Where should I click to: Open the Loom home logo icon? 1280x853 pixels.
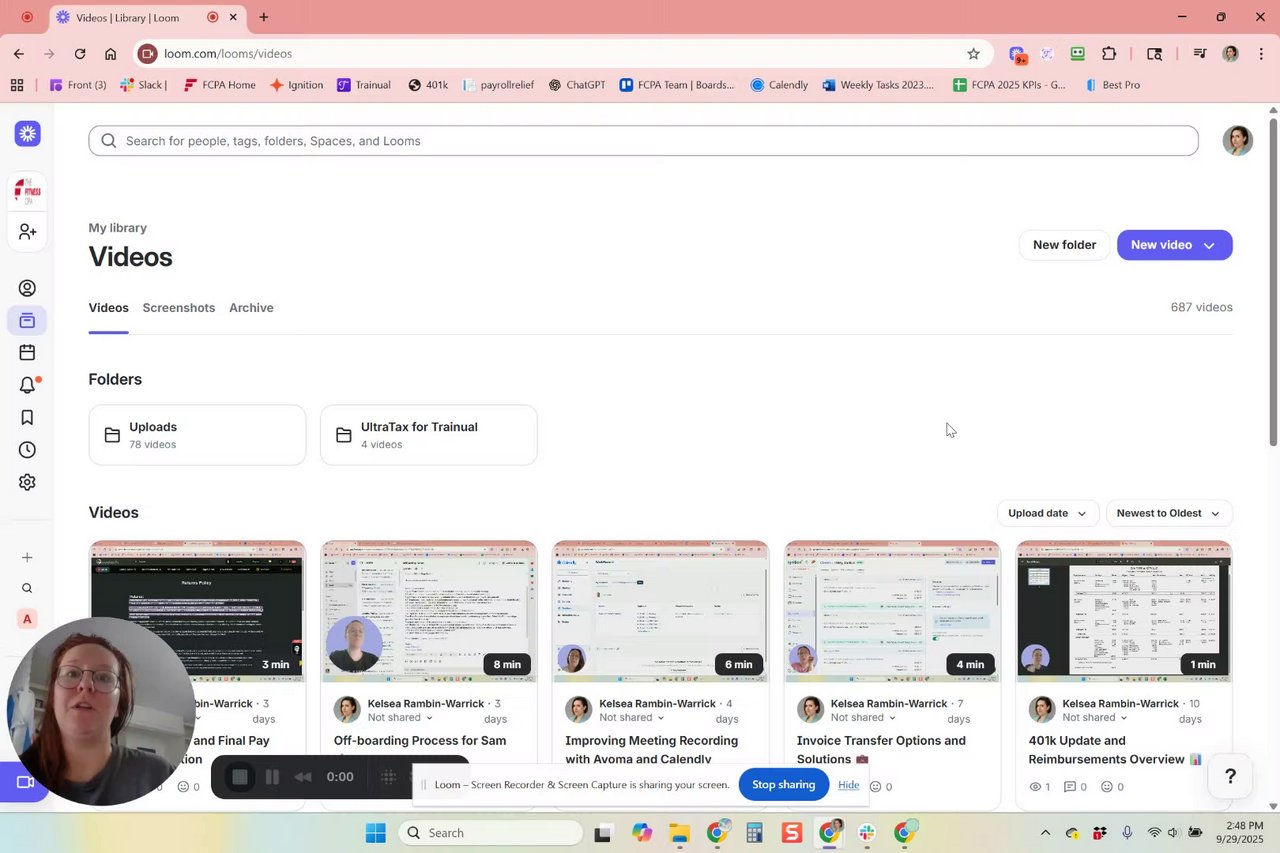(27, 133)
